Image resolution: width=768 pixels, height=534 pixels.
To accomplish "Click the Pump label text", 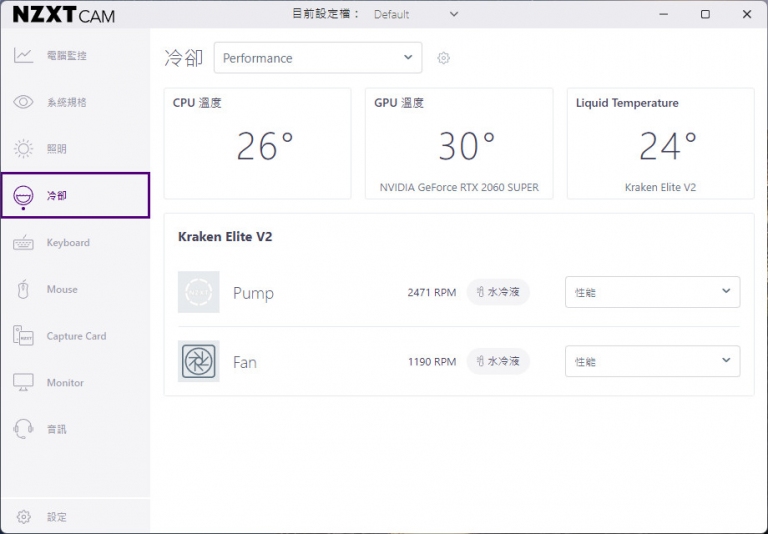I will (x=253, y=293).
